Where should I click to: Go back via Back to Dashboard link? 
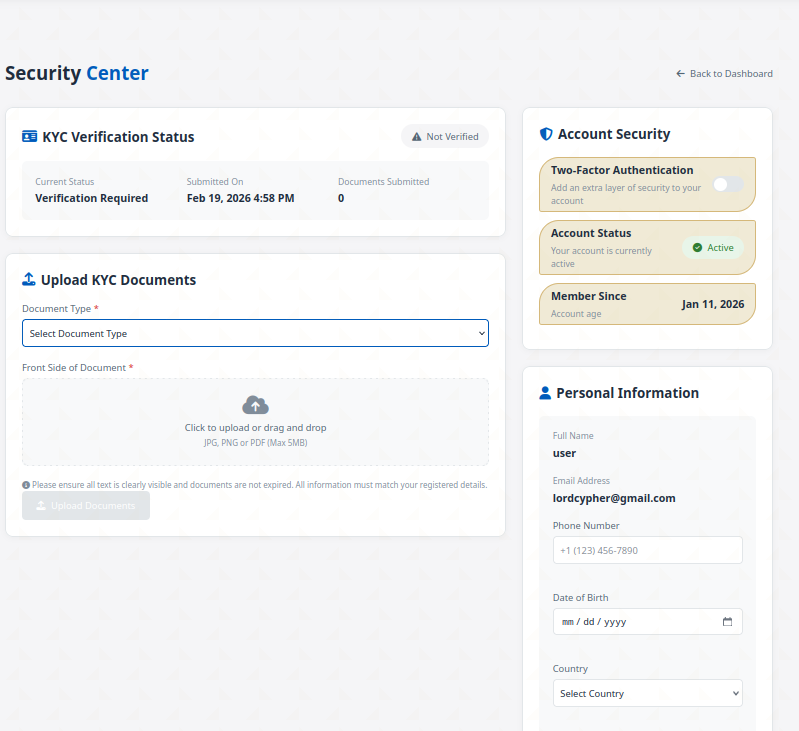coord(724,74)
